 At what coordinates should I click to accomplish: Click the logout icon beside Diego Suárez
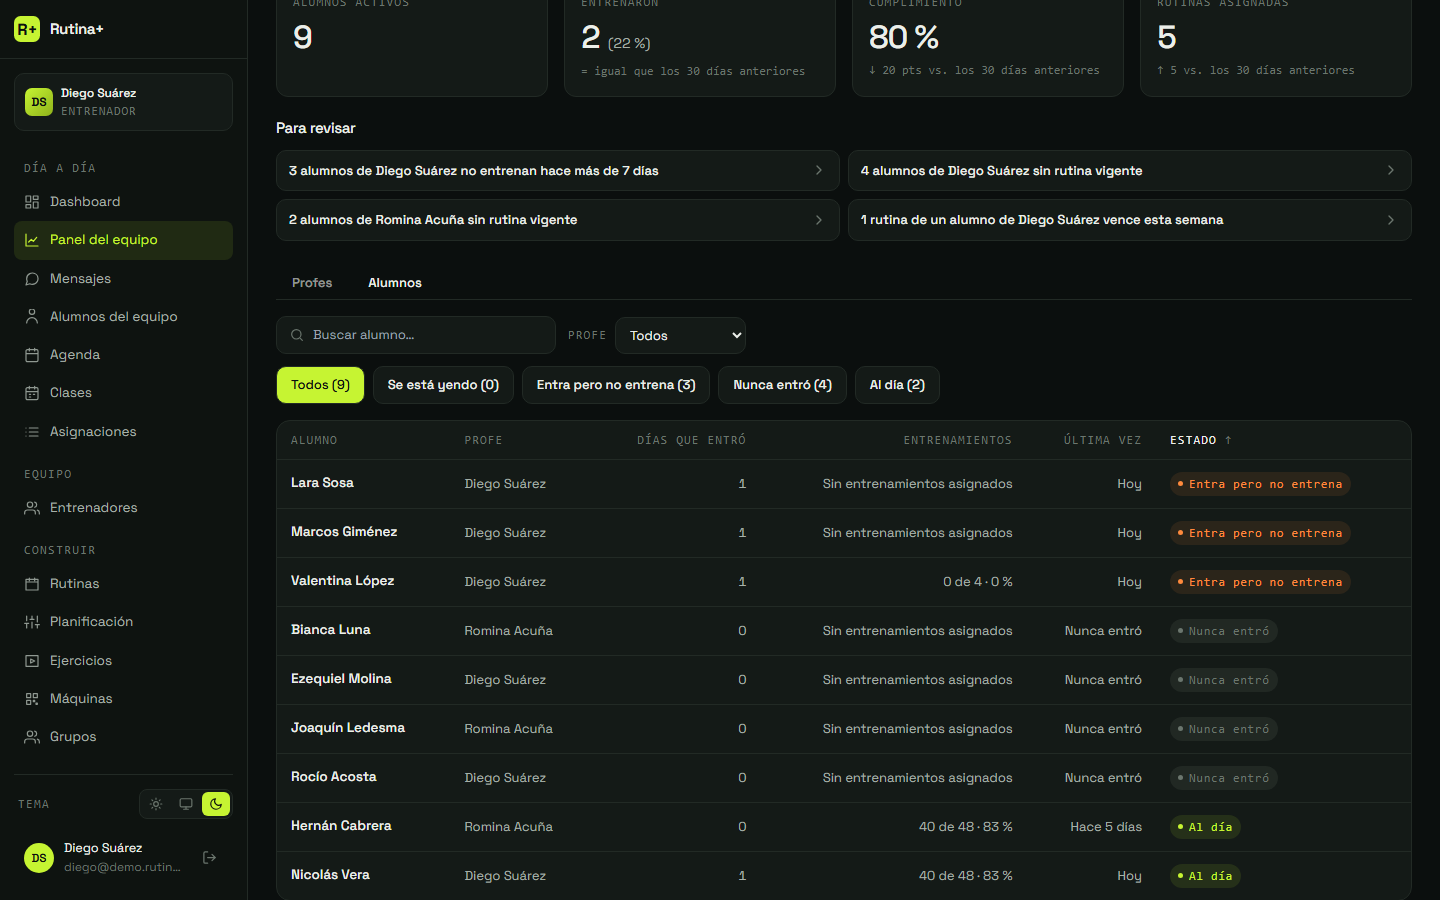tap(209, 857)
